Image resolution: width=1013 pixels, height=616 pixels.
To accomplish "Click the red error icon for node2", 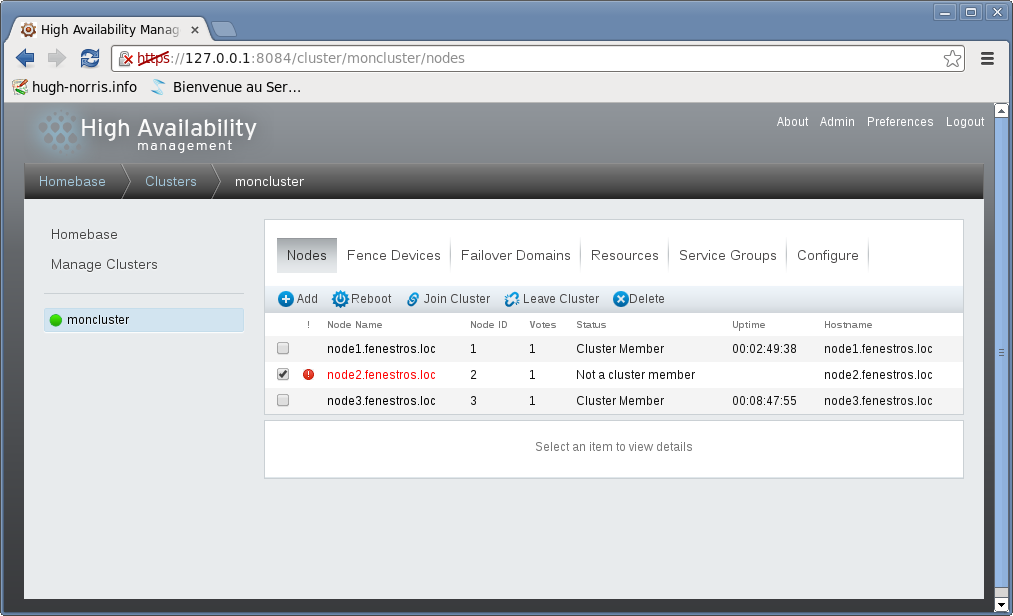I will (x=308, y=375).
